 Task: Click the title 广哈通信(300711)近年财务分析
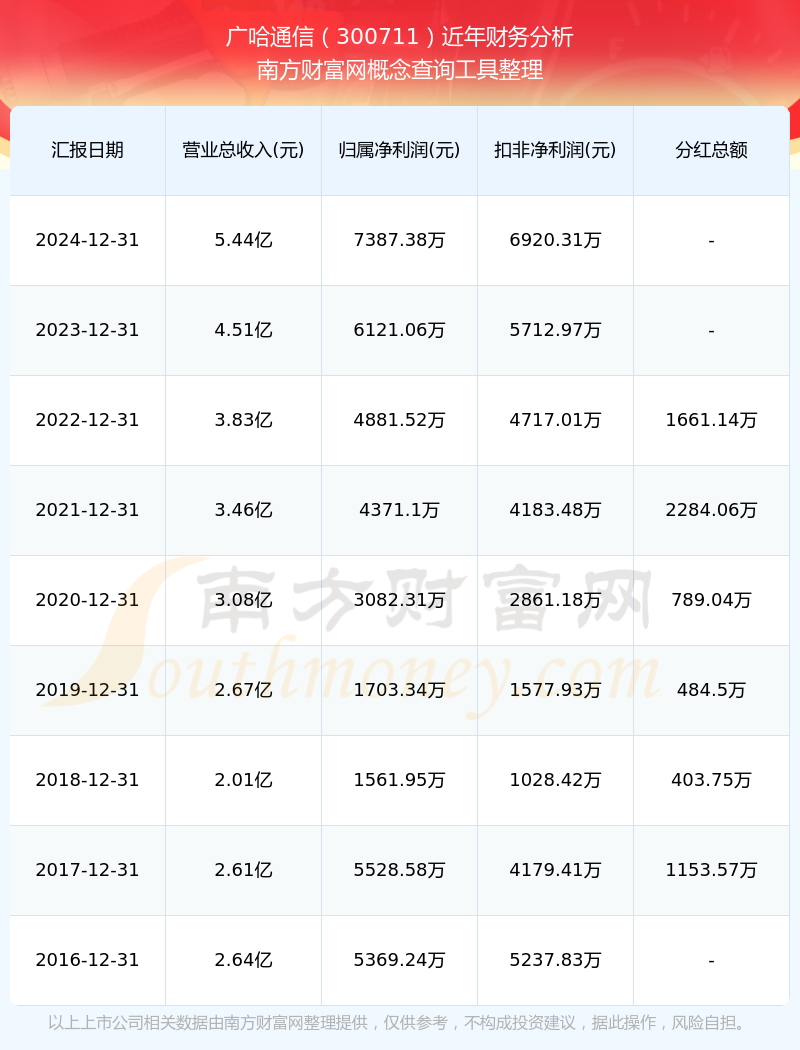[400, 37]
